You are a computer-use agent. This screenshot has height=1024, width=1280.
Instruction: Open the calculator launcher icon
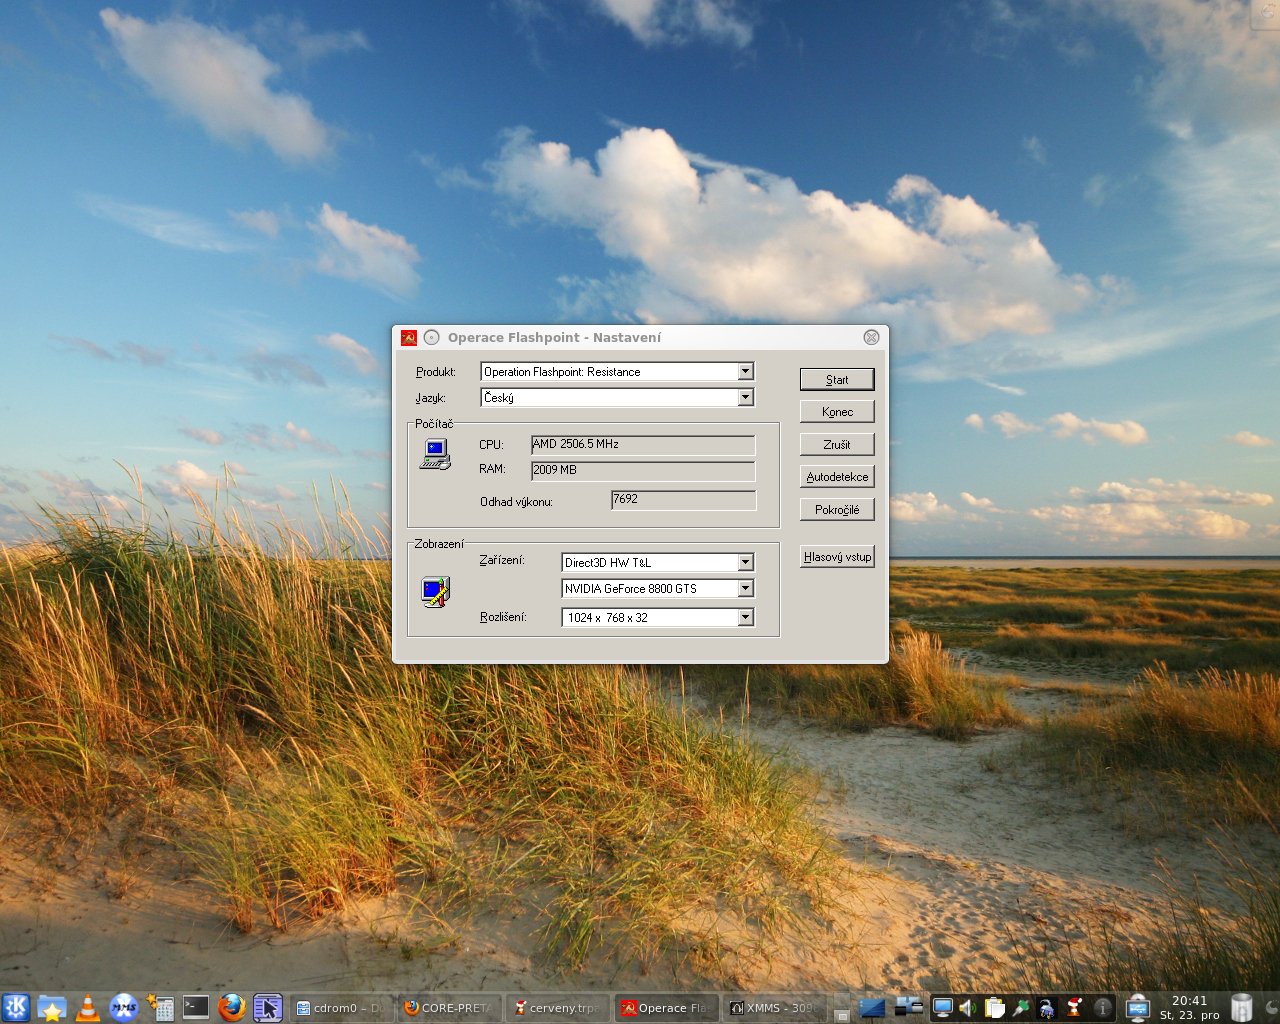[x=160, y=1007]
